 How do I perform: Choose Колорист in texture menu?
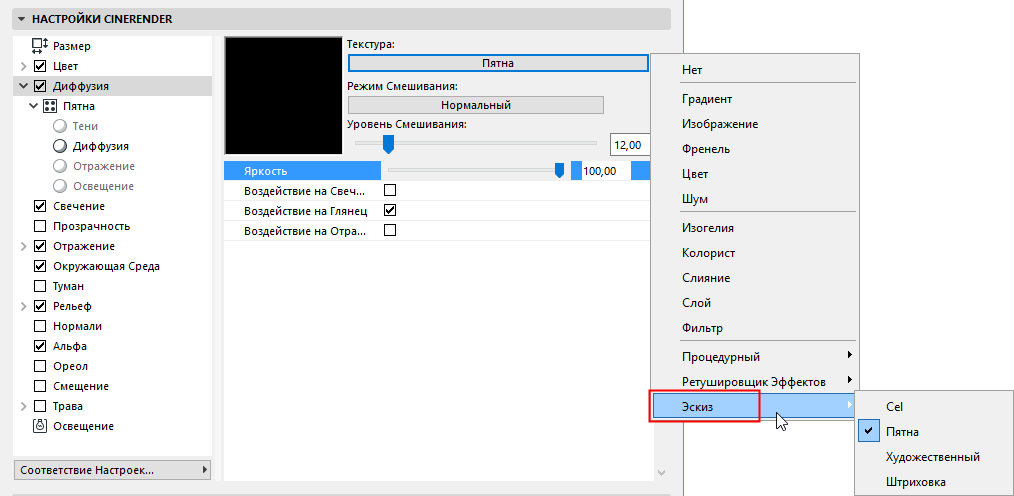point(754,253)
